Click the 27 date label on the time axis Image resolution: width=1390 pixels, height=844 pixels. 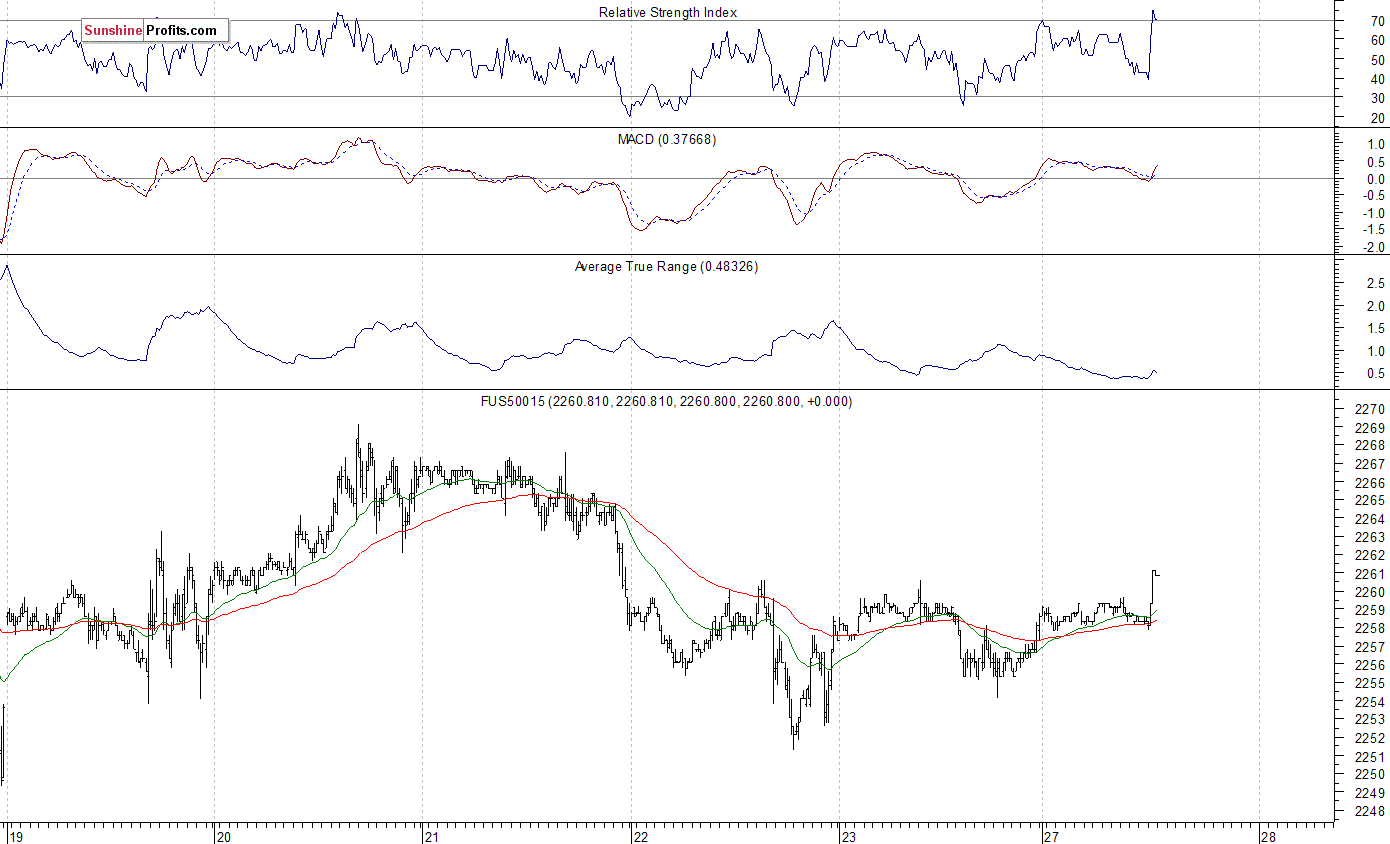1053,836
